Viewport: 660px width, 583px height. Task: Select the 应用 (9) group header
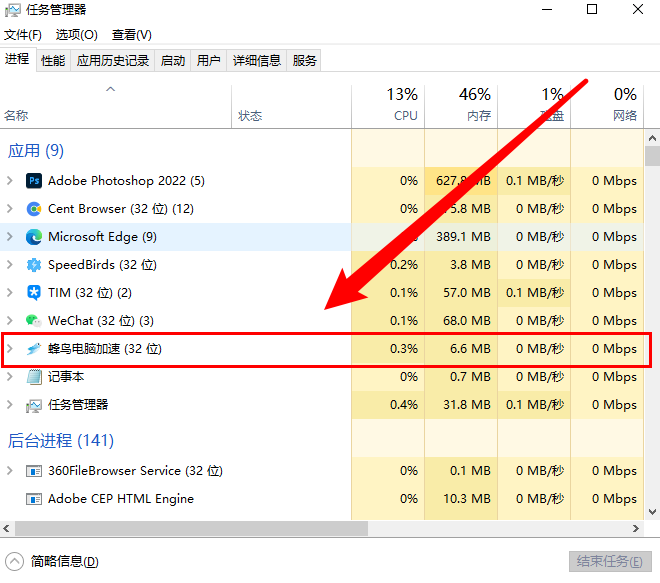[x=36, y=151]
